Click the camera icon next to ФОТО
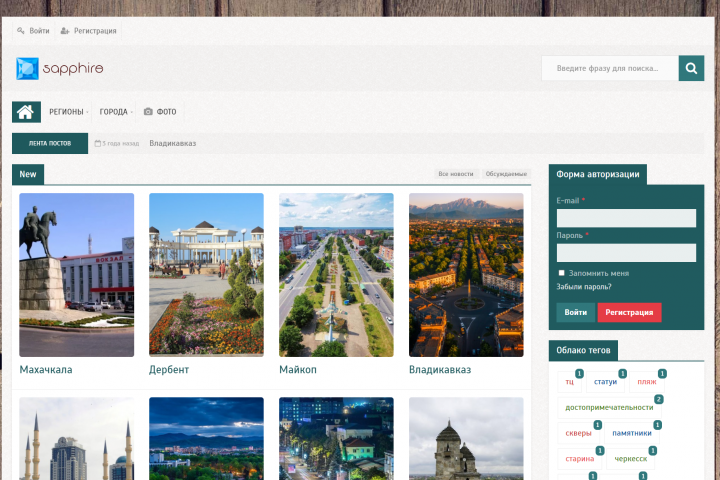 148,112
